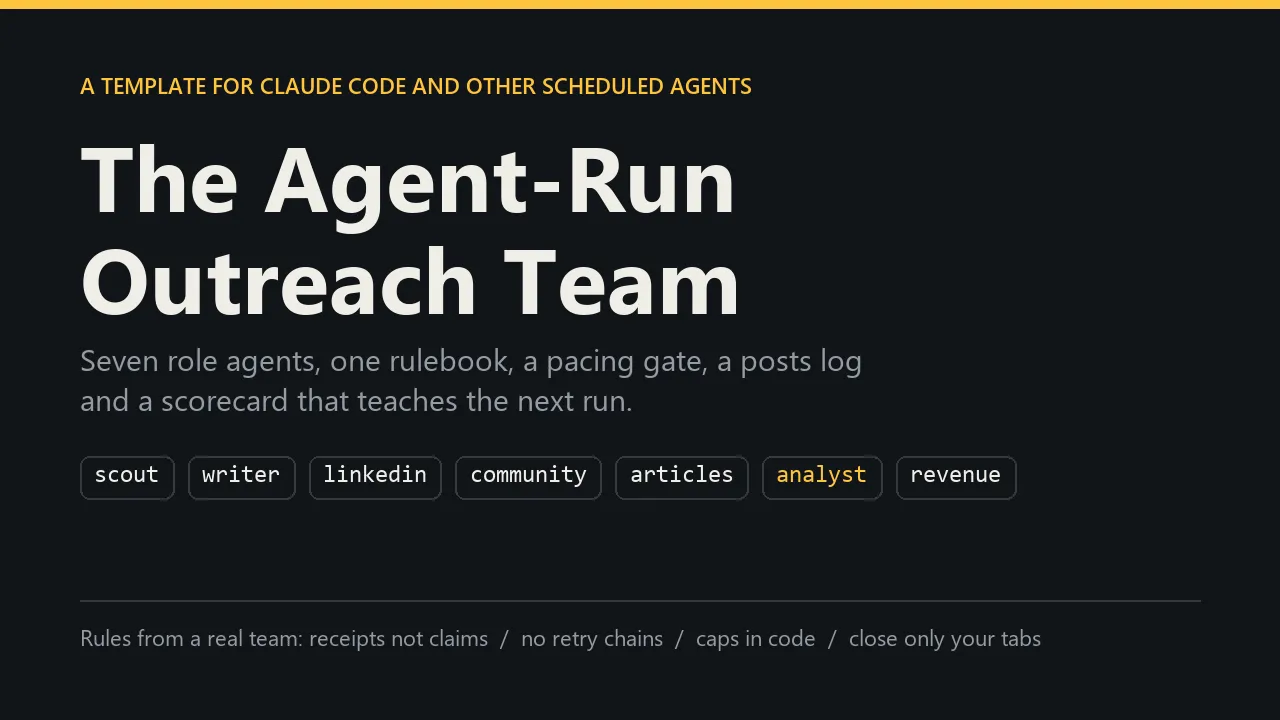Click the revenue role tag
This screenshot has height=720, width=1280.
[x=955, y=477]
